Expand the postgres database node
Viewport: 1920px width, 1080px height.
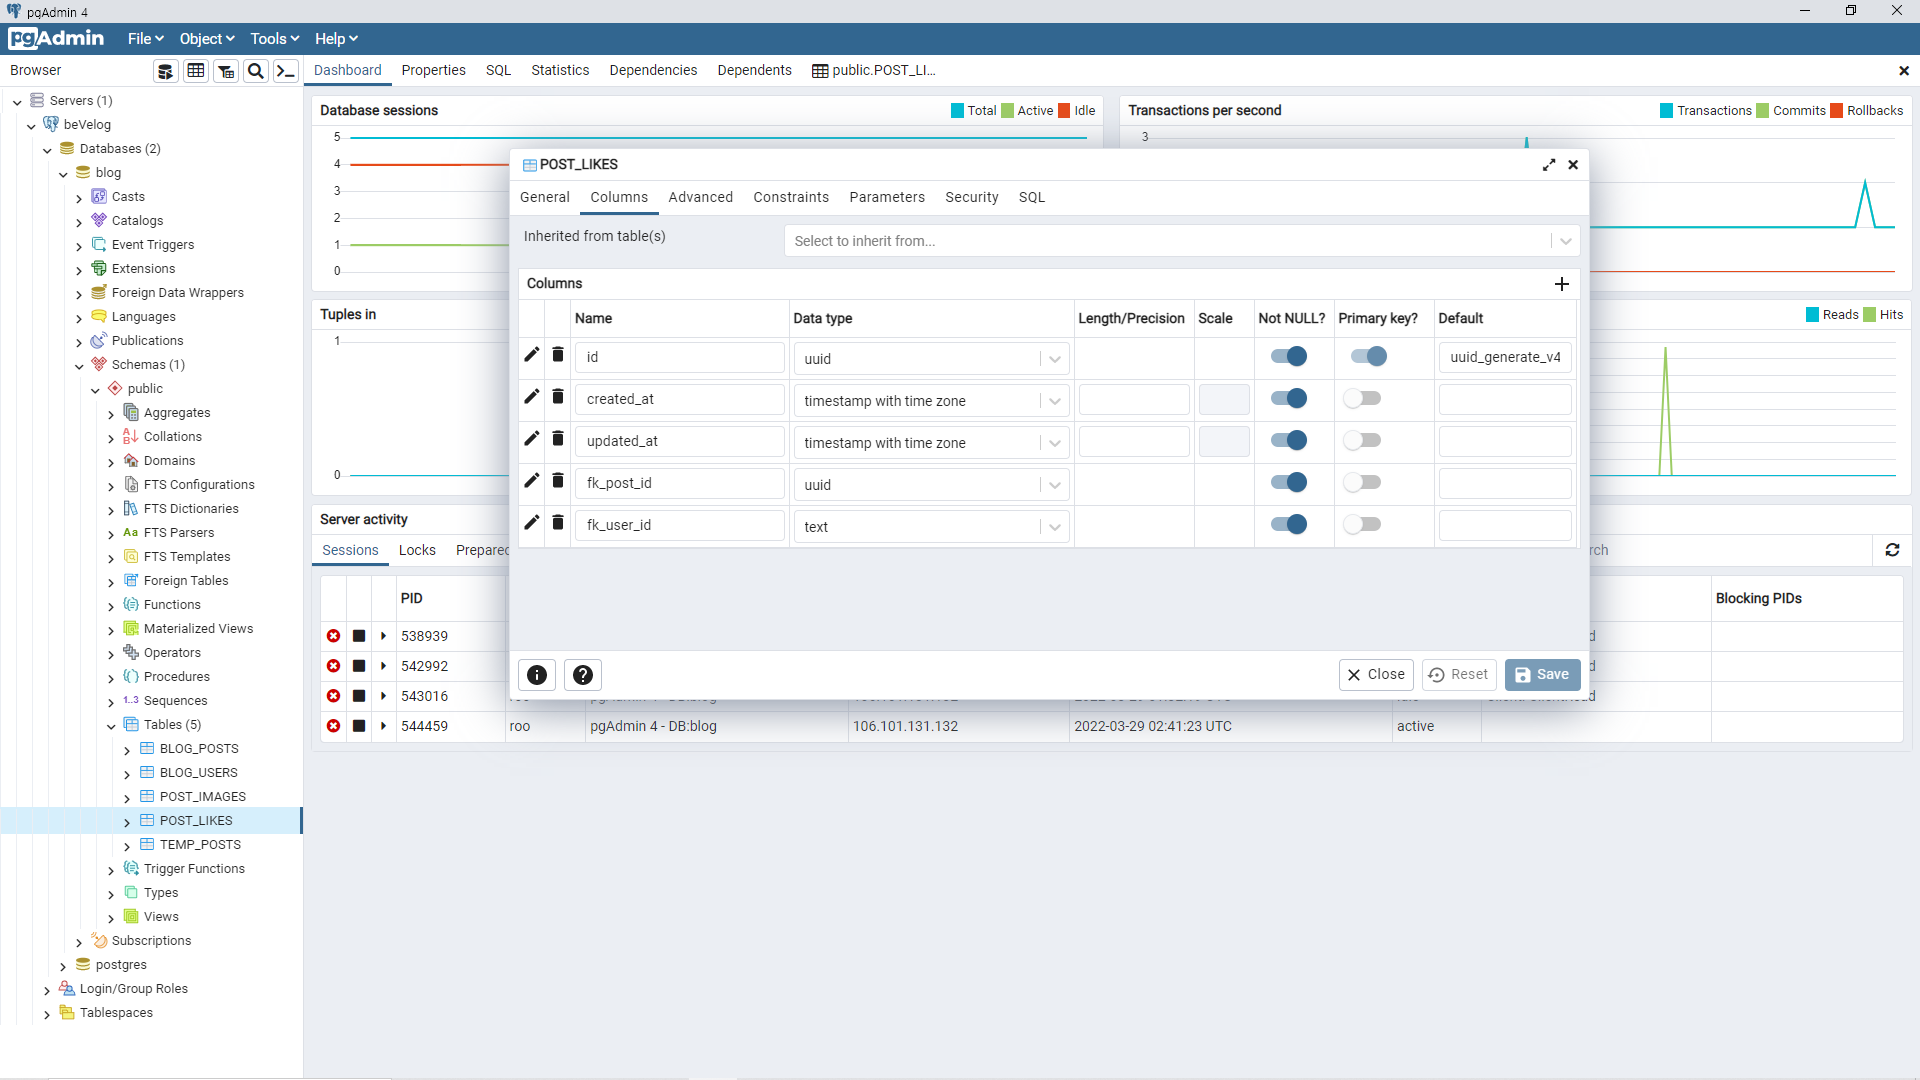coord(63,966)
